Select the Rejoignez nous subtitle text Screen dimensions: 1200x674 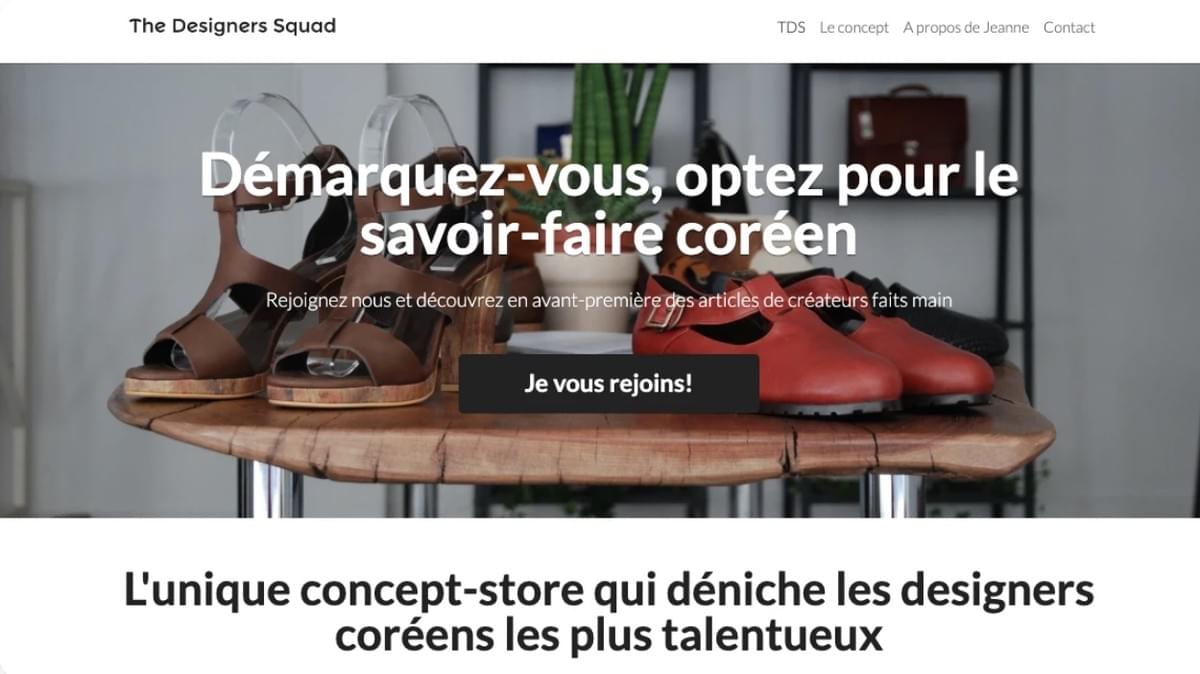[609, 299]
